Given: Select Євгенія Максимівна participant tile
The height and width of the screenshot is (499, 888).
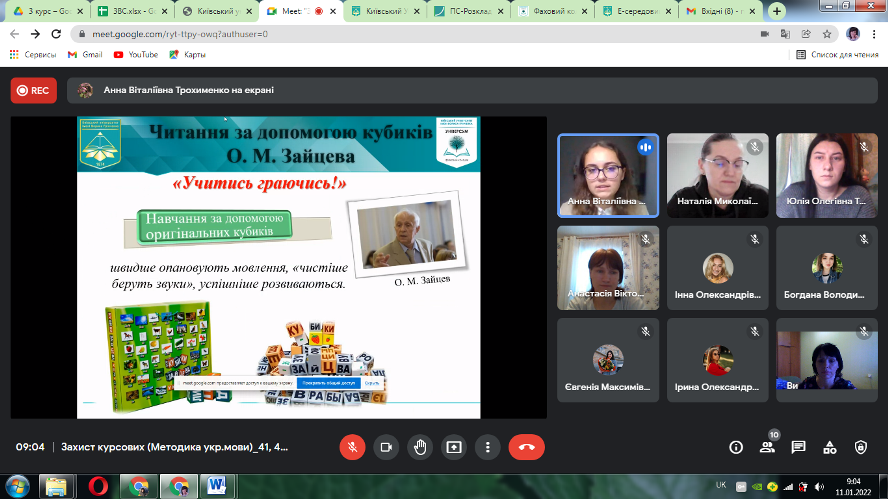Looking at the screenshot, I should coord(608,360).
